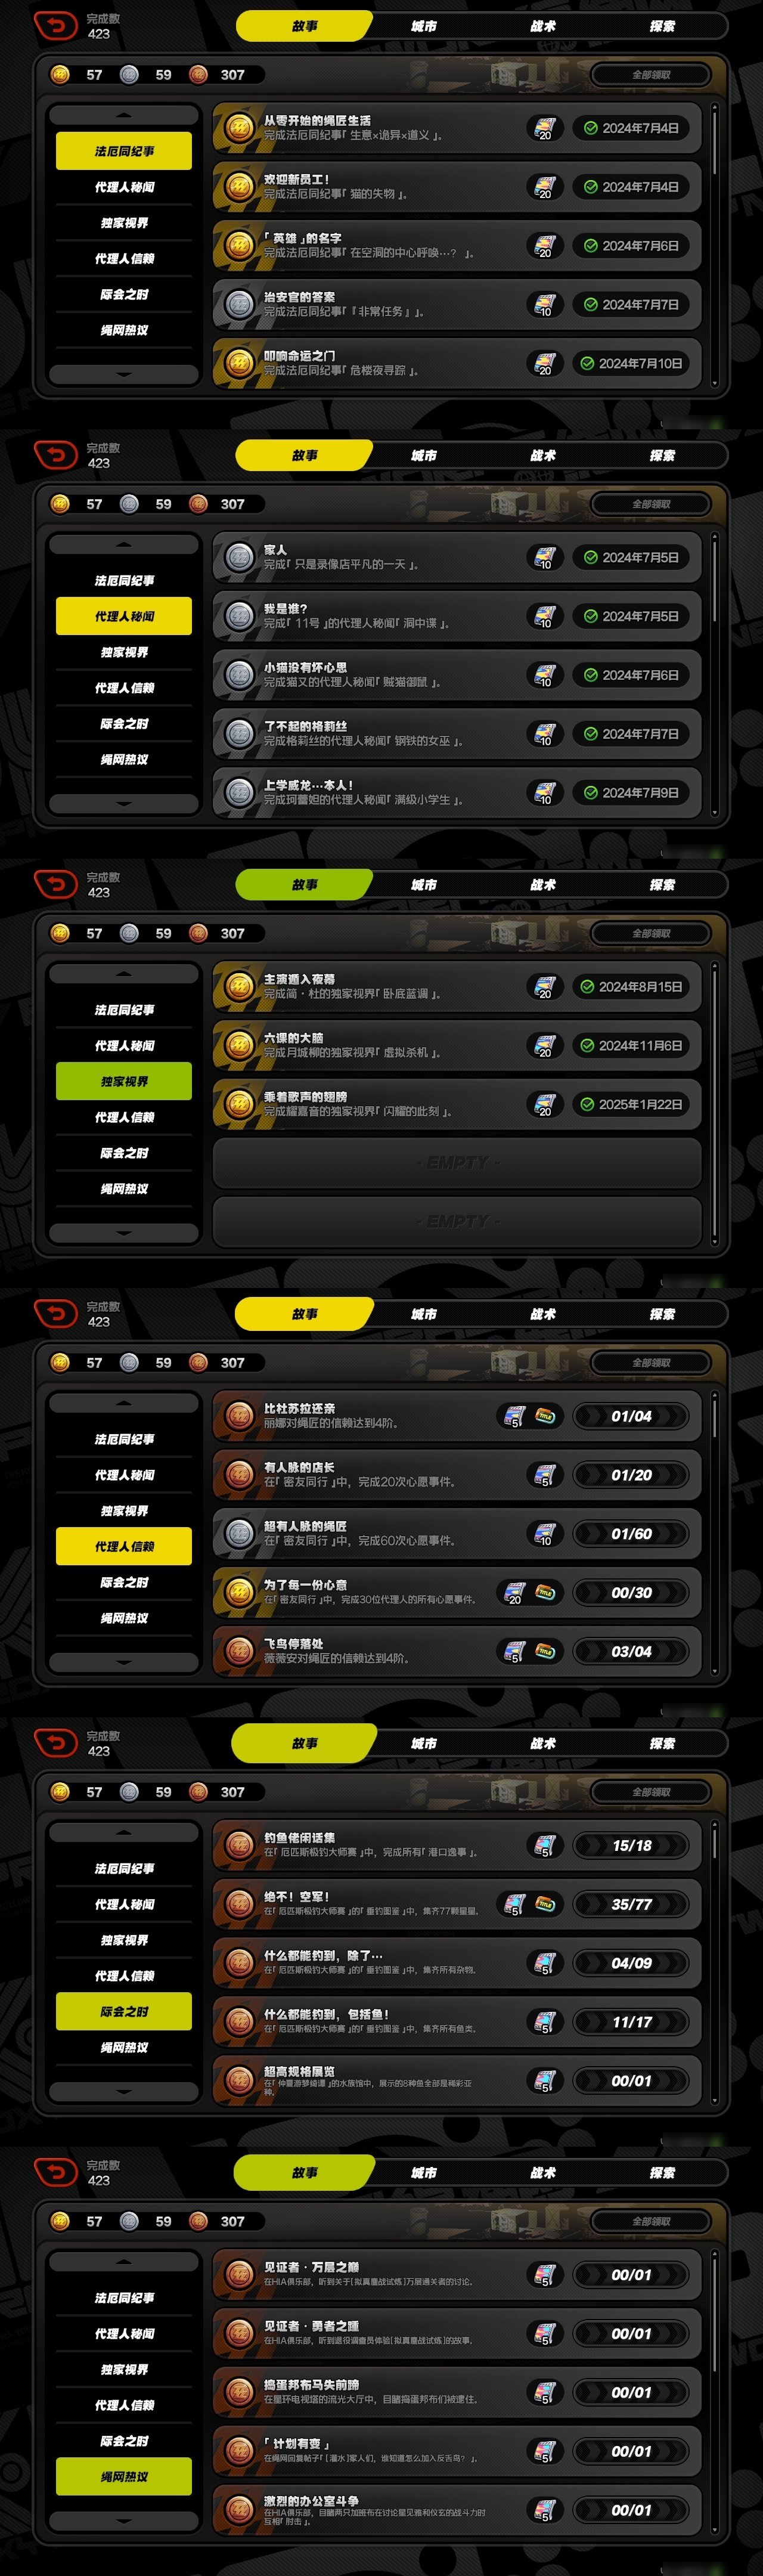Click the bronze medal icon of 钓鱼佬闲话

click(239, 1845)
